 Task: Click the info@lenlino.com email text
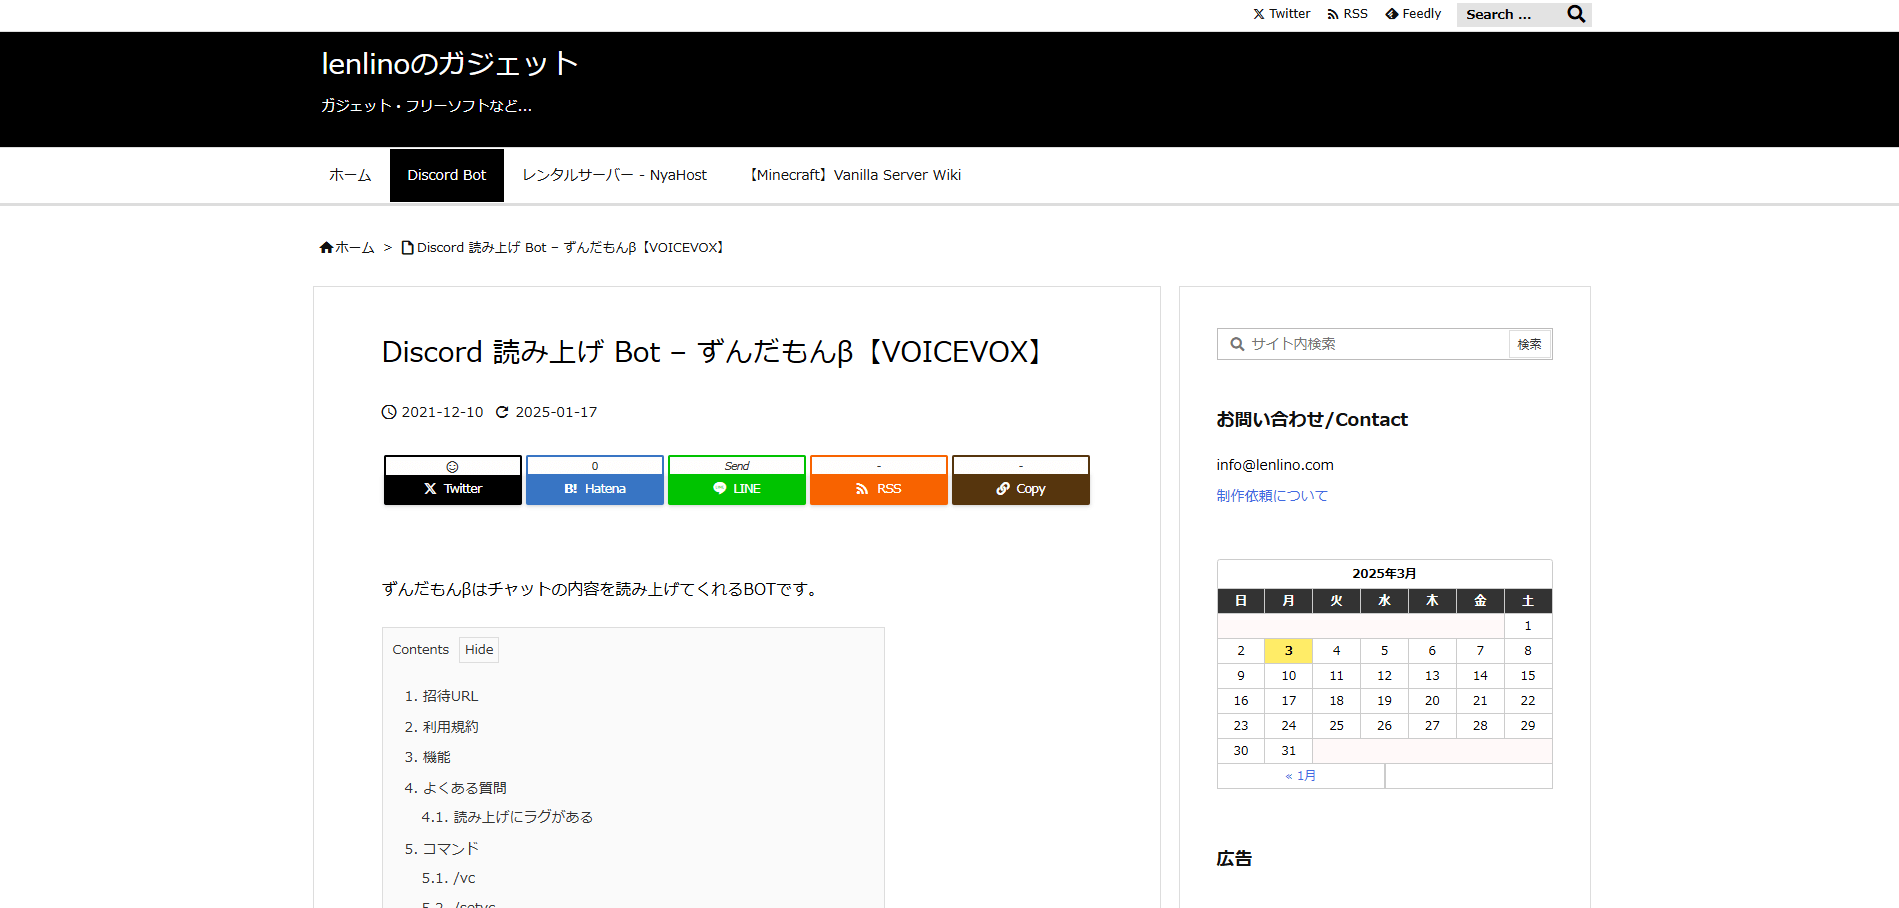1275,465
